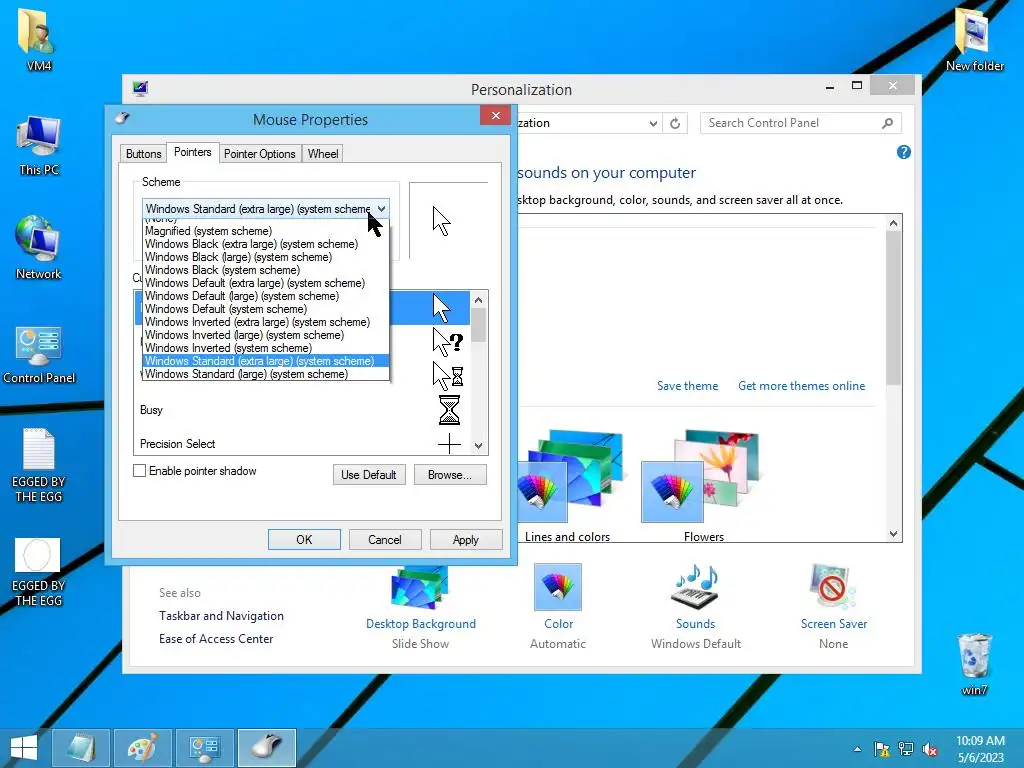Click the Save theme link

[x=687, y=386]
